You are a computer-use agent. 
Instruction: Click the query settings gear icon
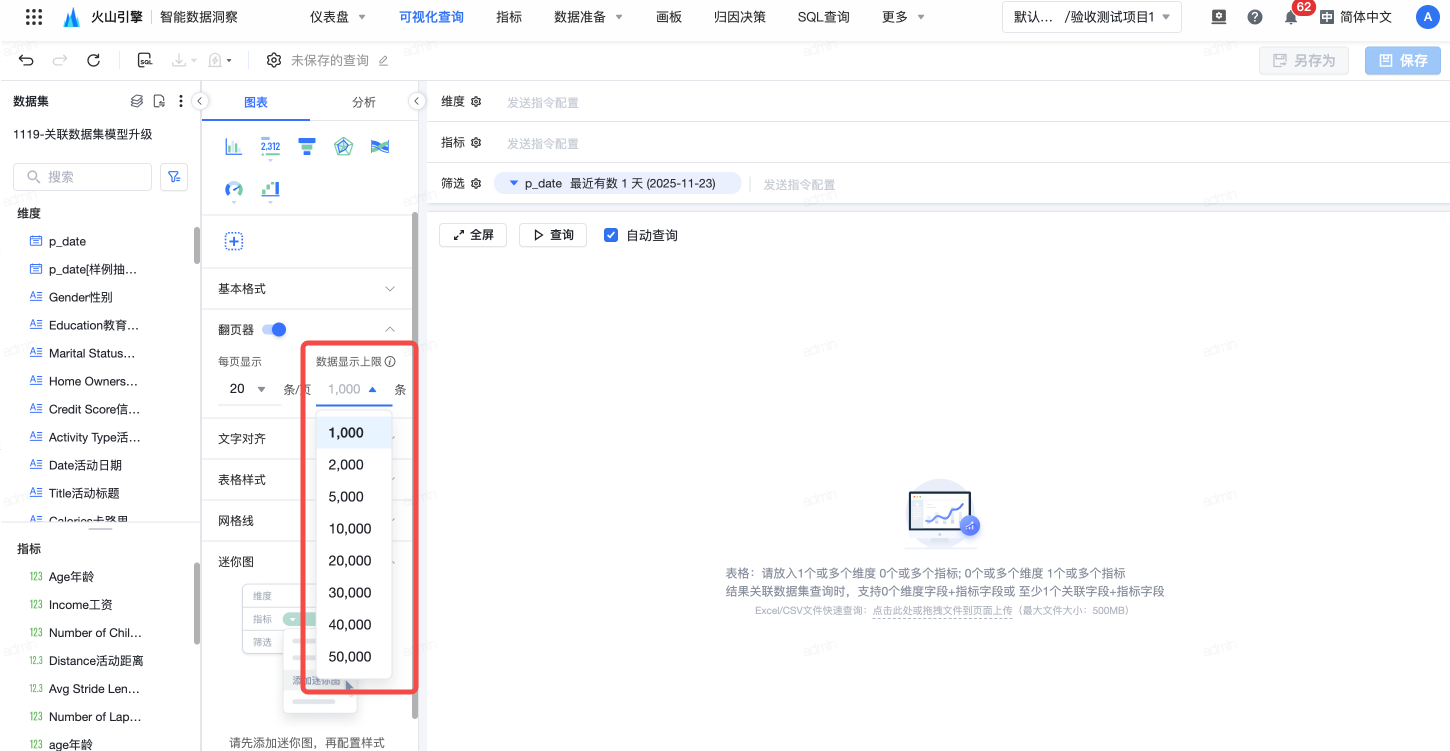click(x=273, y=61)
